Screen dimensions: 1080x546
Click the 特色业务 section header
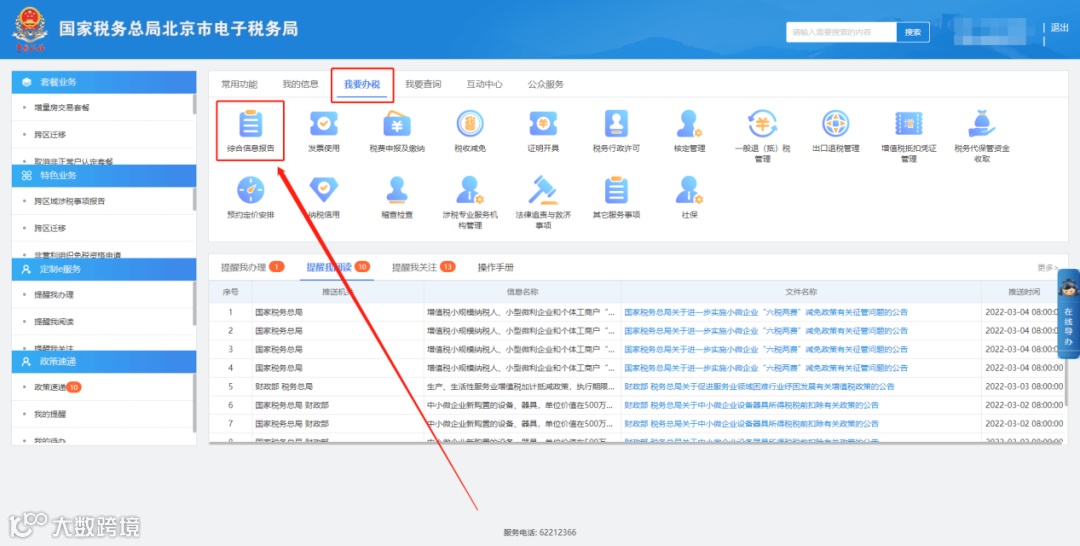click(x=104, y=176)
